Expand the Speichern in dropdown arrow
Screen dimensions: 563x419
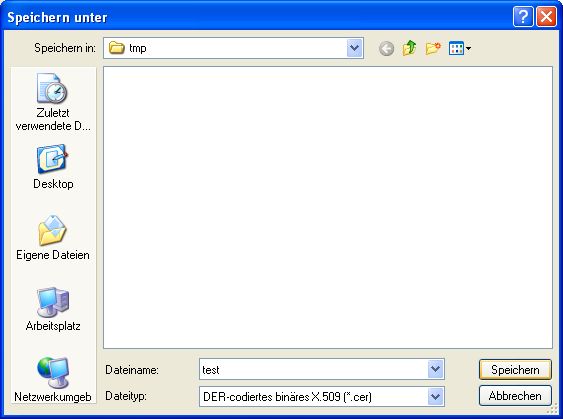pyautogui.click(x=355, y=48)
